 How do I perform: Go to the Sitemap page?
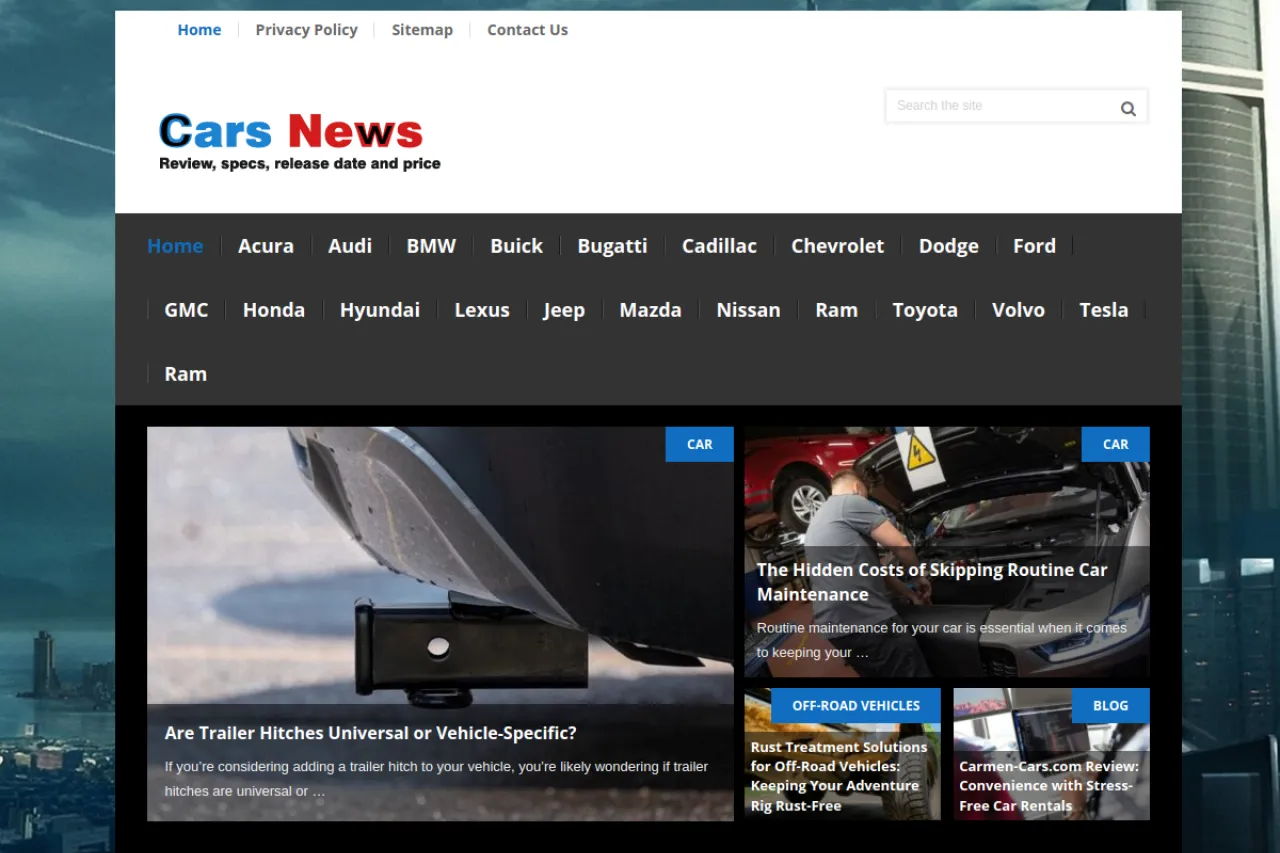pyautogui.click(x=422, y=30)
